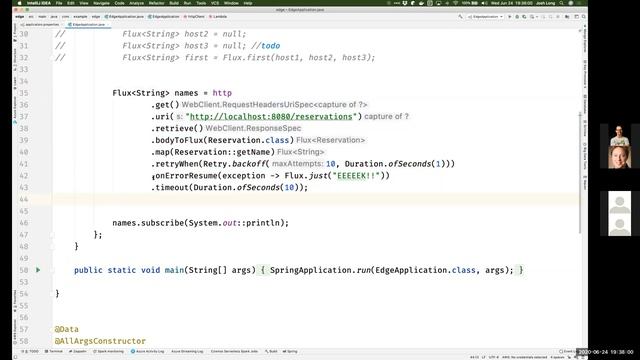Click the httpClient breadcrumb item

[x=194, y=17]
